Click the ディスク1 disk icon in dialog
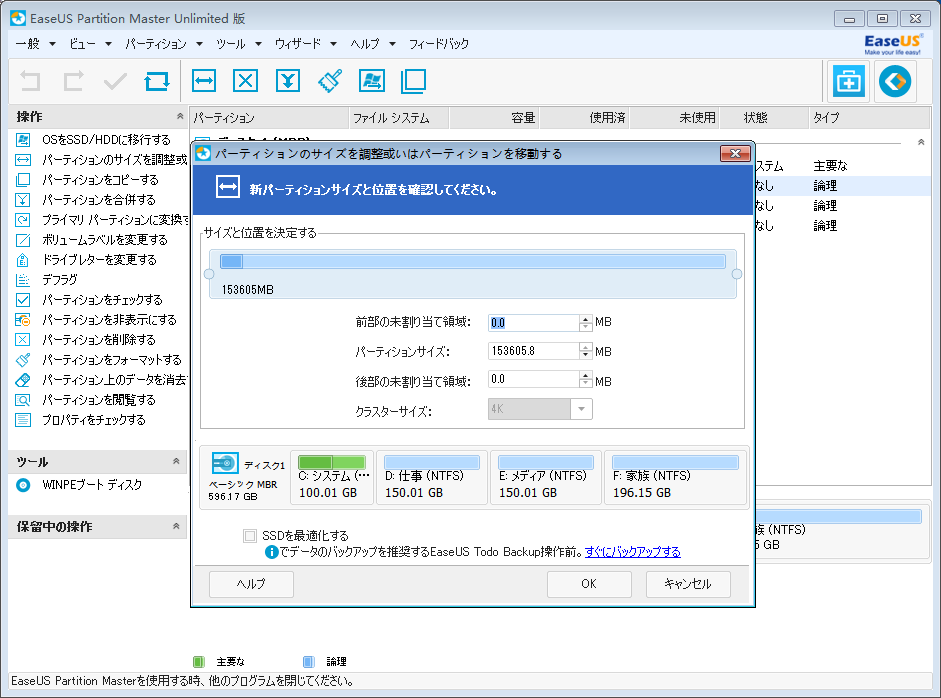This screenshot has height=698, width=941. [x=225, y=463]
